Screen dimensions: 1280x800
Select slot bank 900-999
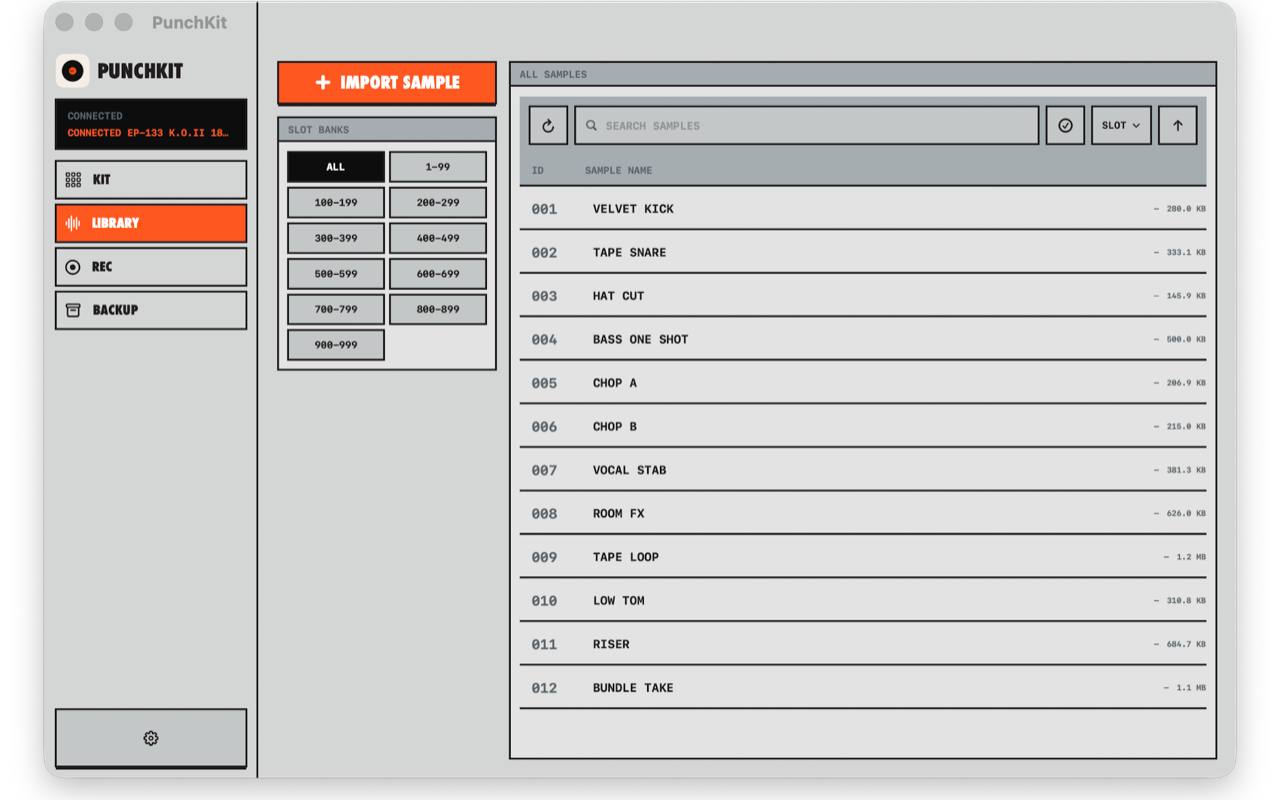(336, 345)
